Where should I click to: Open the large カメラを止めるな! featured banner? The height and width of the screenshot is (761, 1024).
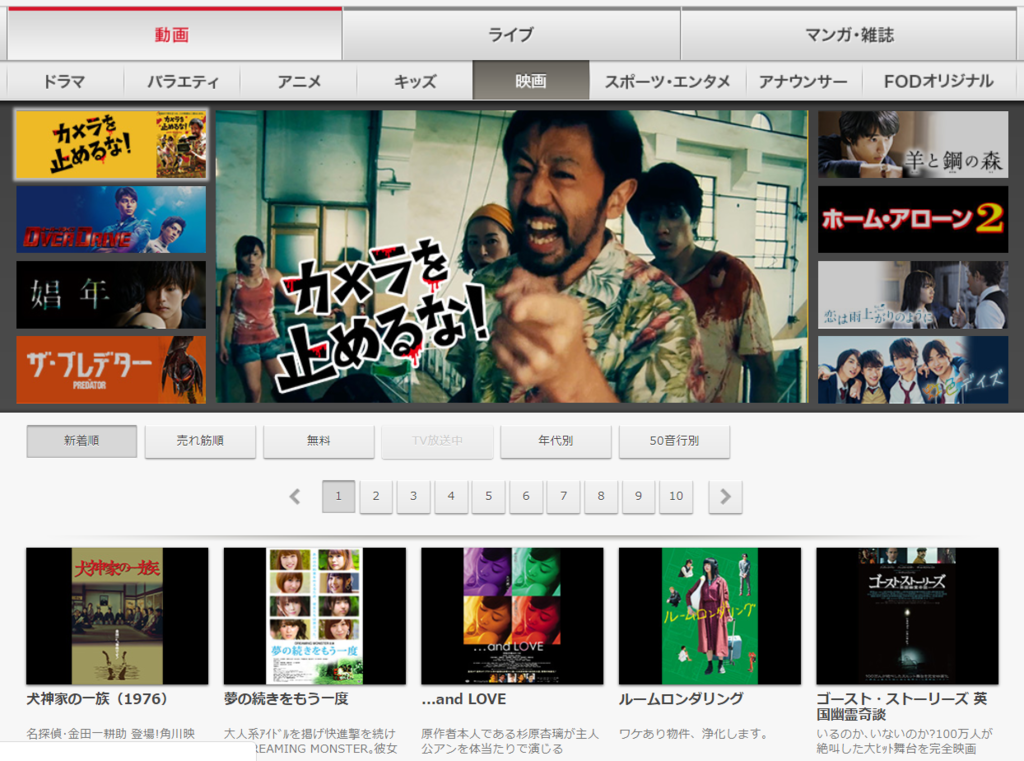coord(512,257)
